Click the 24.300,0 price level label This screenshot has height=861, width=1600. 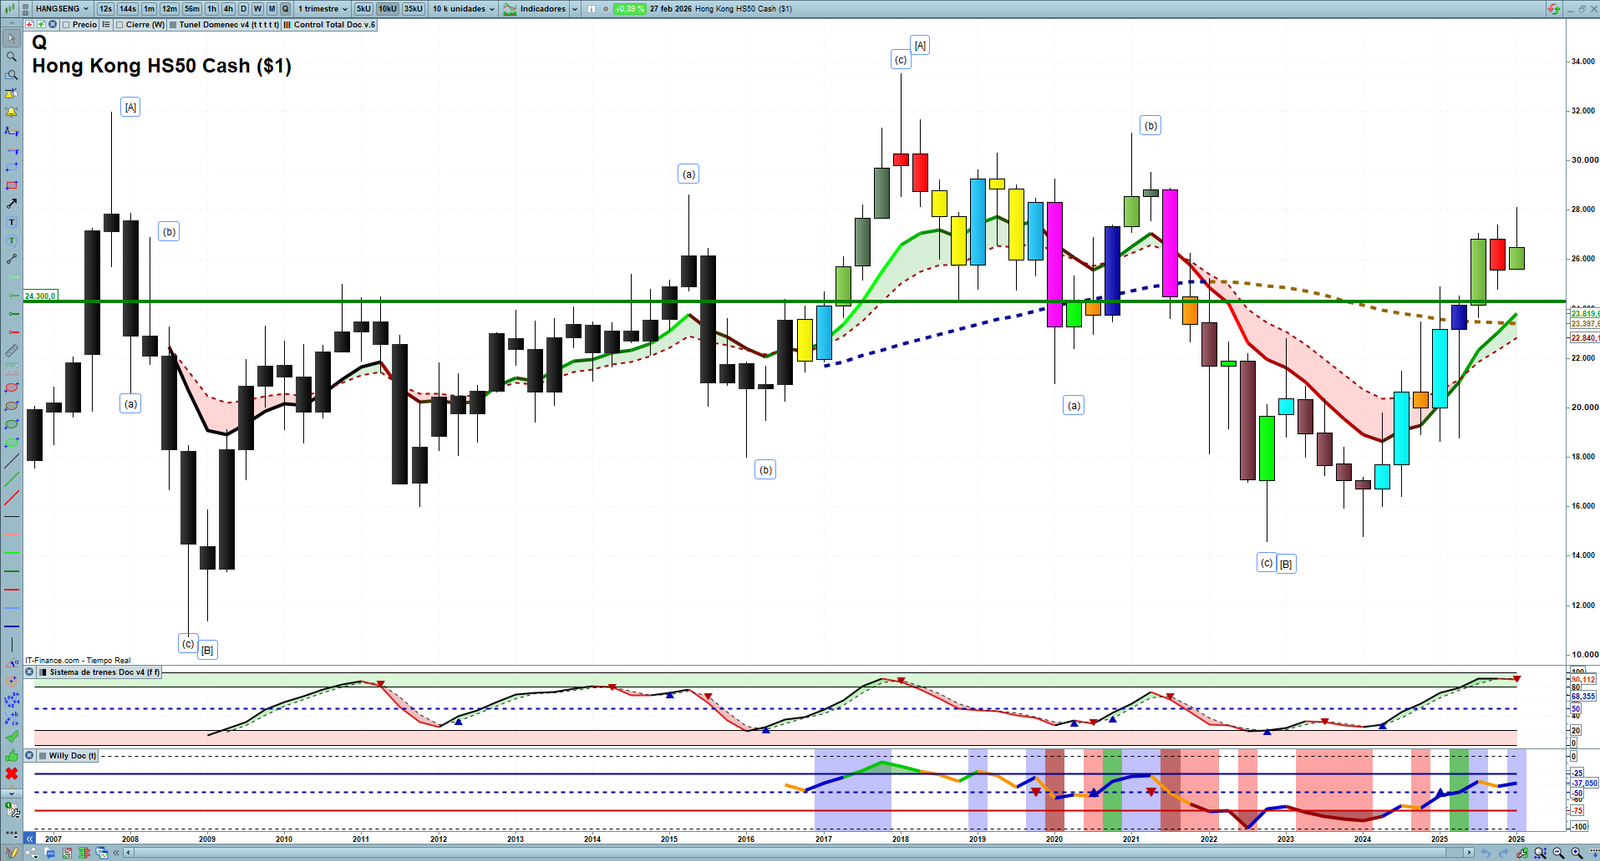41,296
